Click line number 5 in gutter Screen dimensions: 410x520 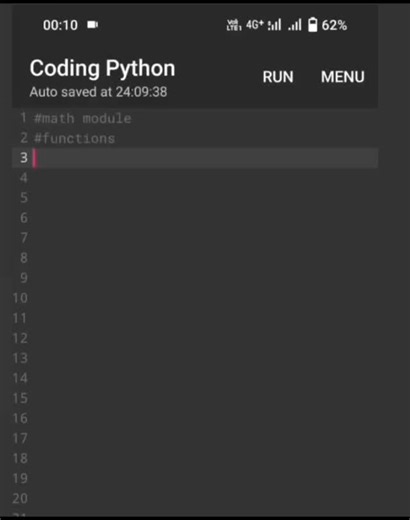pyautogui.click(x=23, y=198)
